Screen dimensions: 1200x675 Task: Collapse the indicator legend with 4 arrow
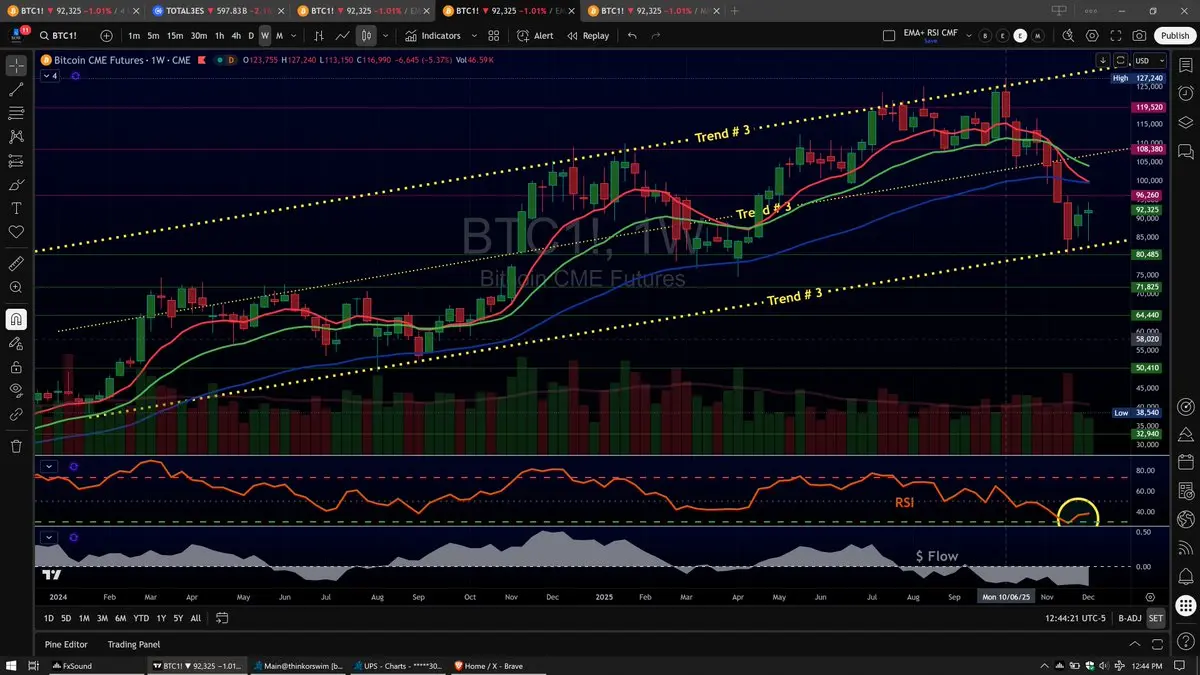tap(49, 76)
